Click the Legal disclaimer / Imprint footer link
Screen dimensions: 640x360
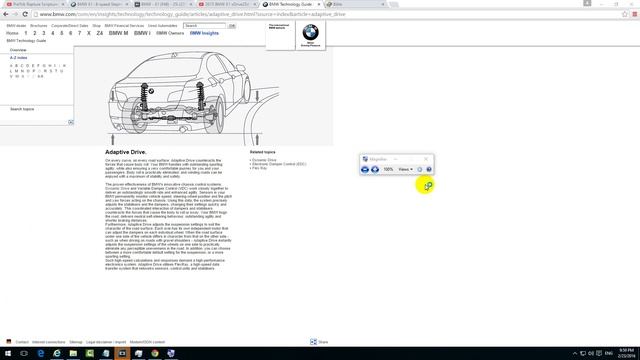(x=106, y=342)
